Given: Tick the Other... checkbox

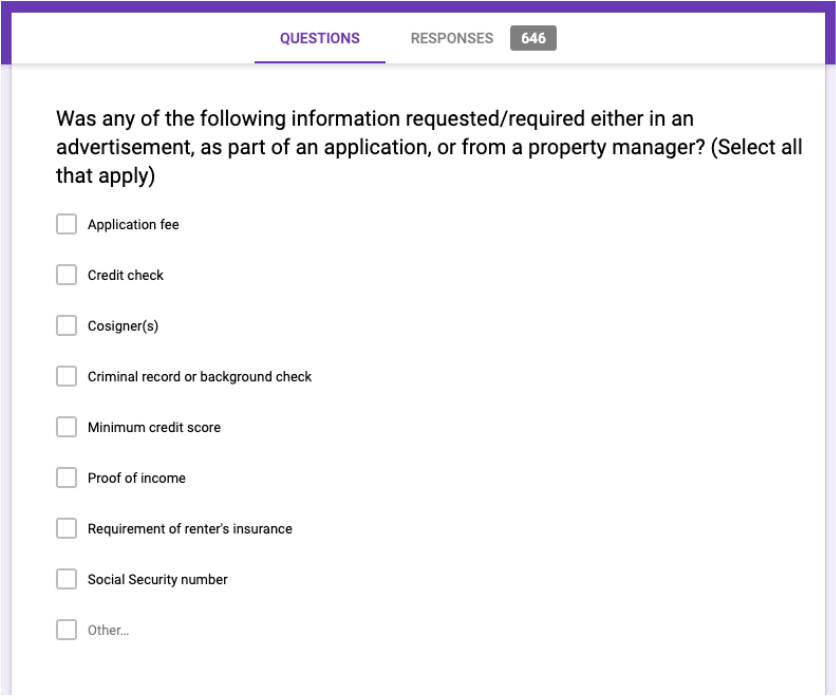Looking at the screenshot, I should pyautogui.click(x=66, y=630).
